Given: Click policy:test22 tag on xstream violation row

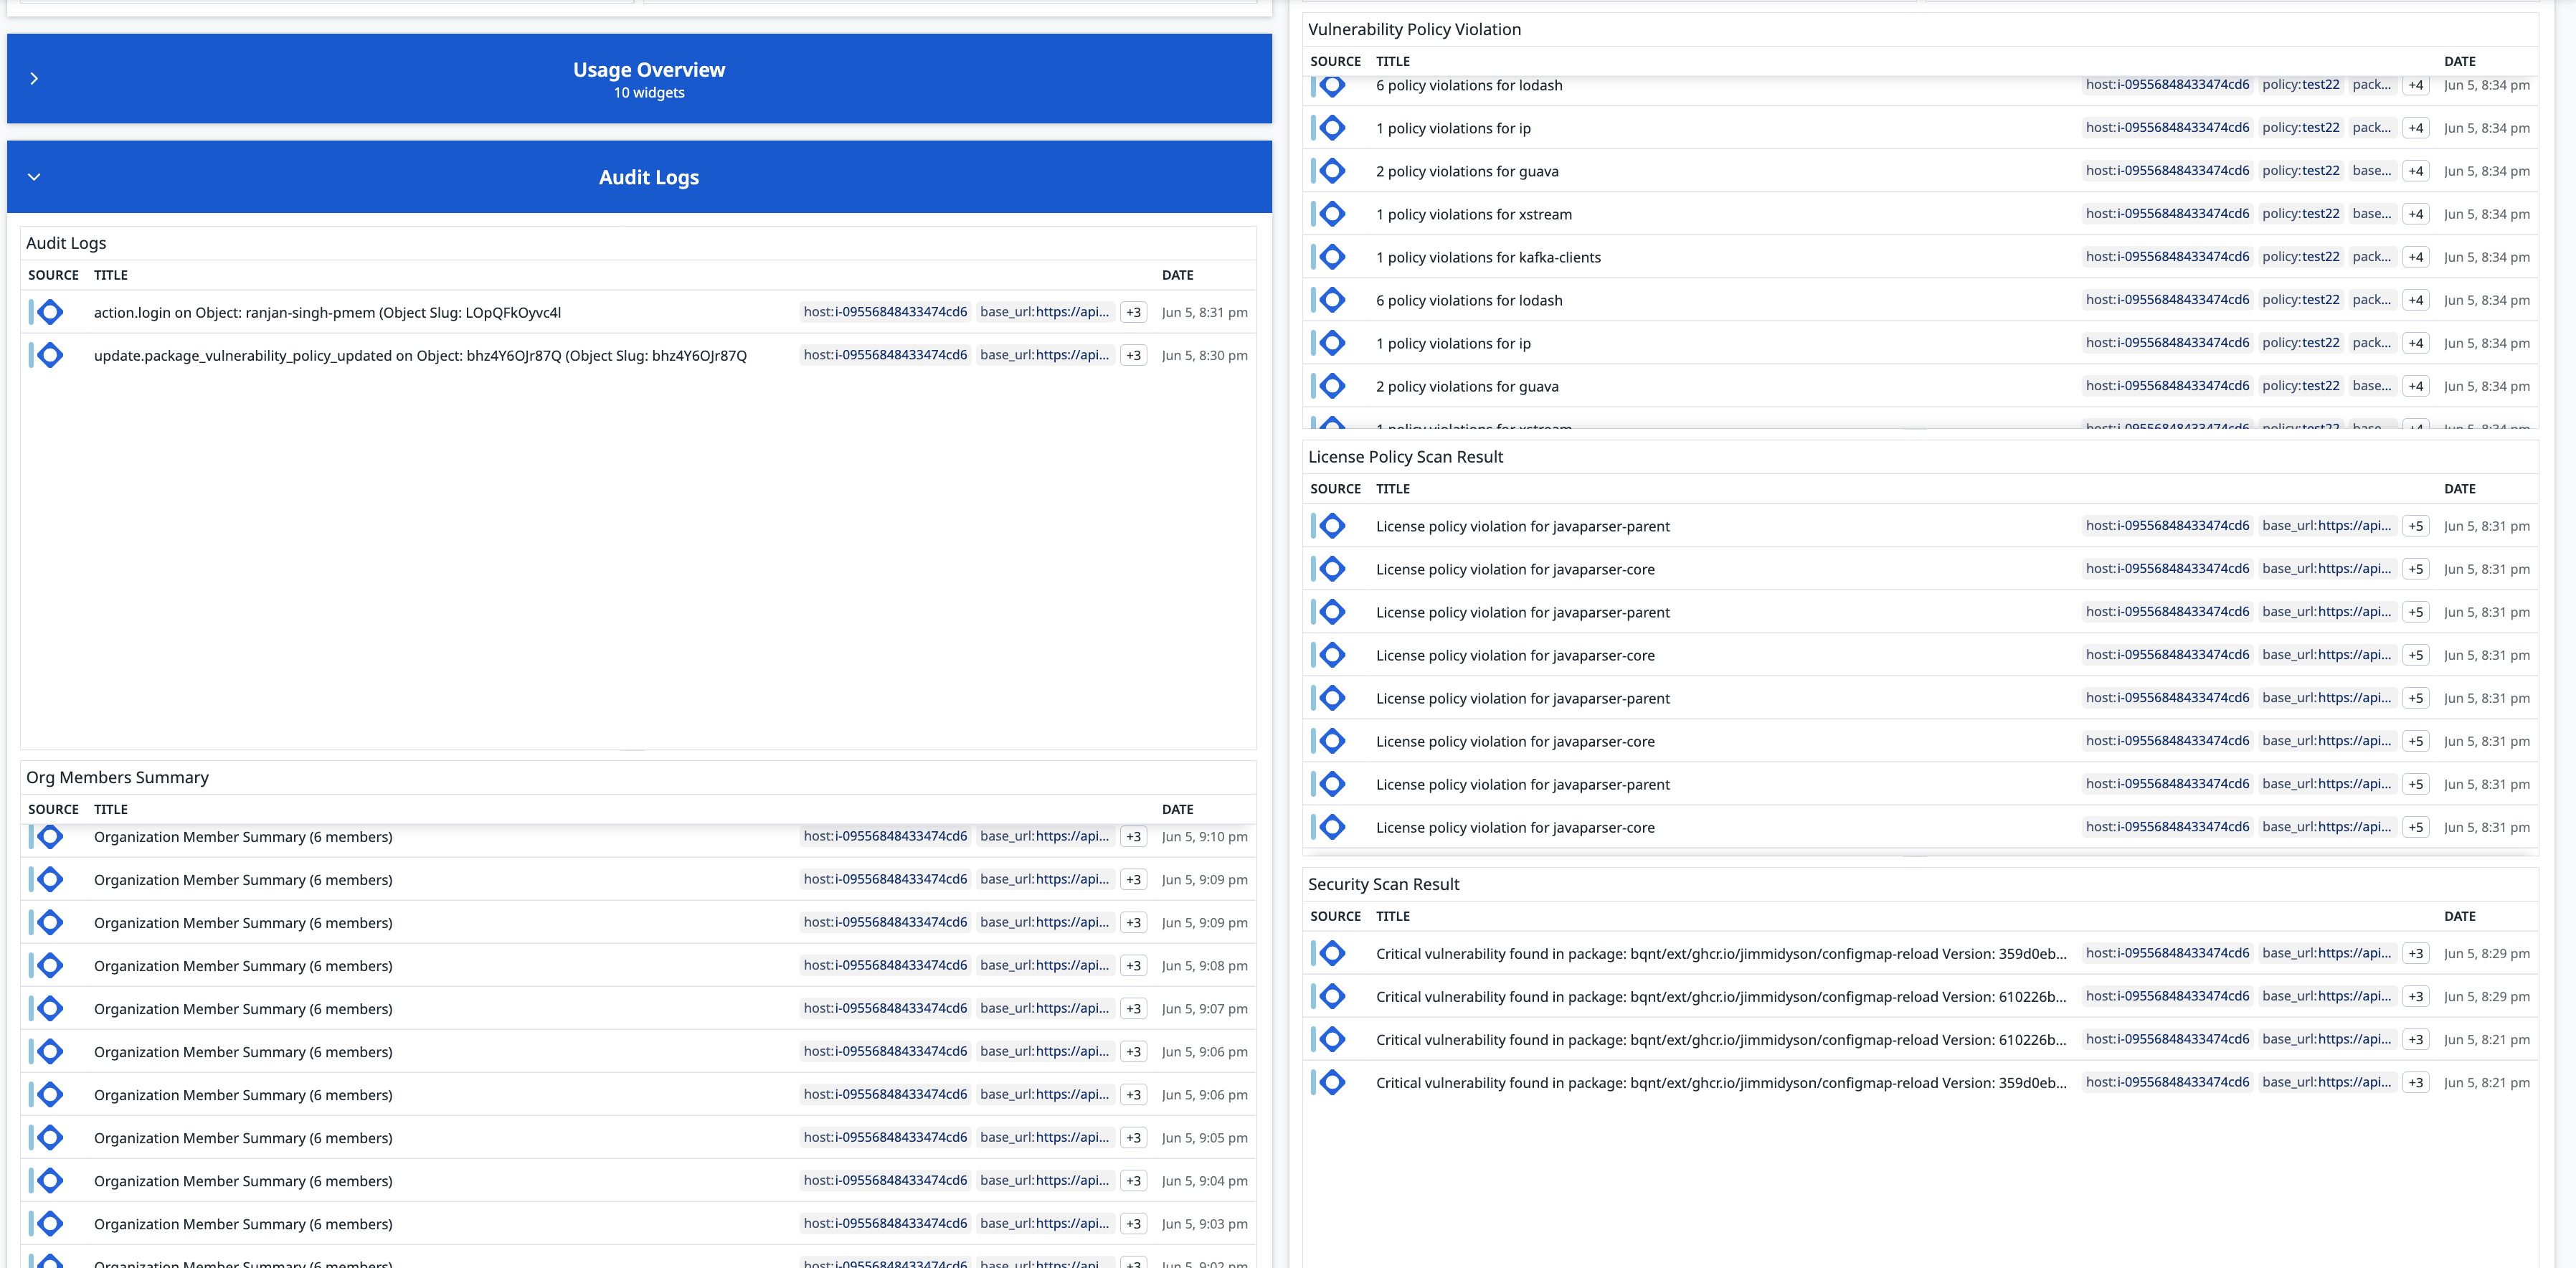Looking at the screenshot, I should click(2300, 214).
